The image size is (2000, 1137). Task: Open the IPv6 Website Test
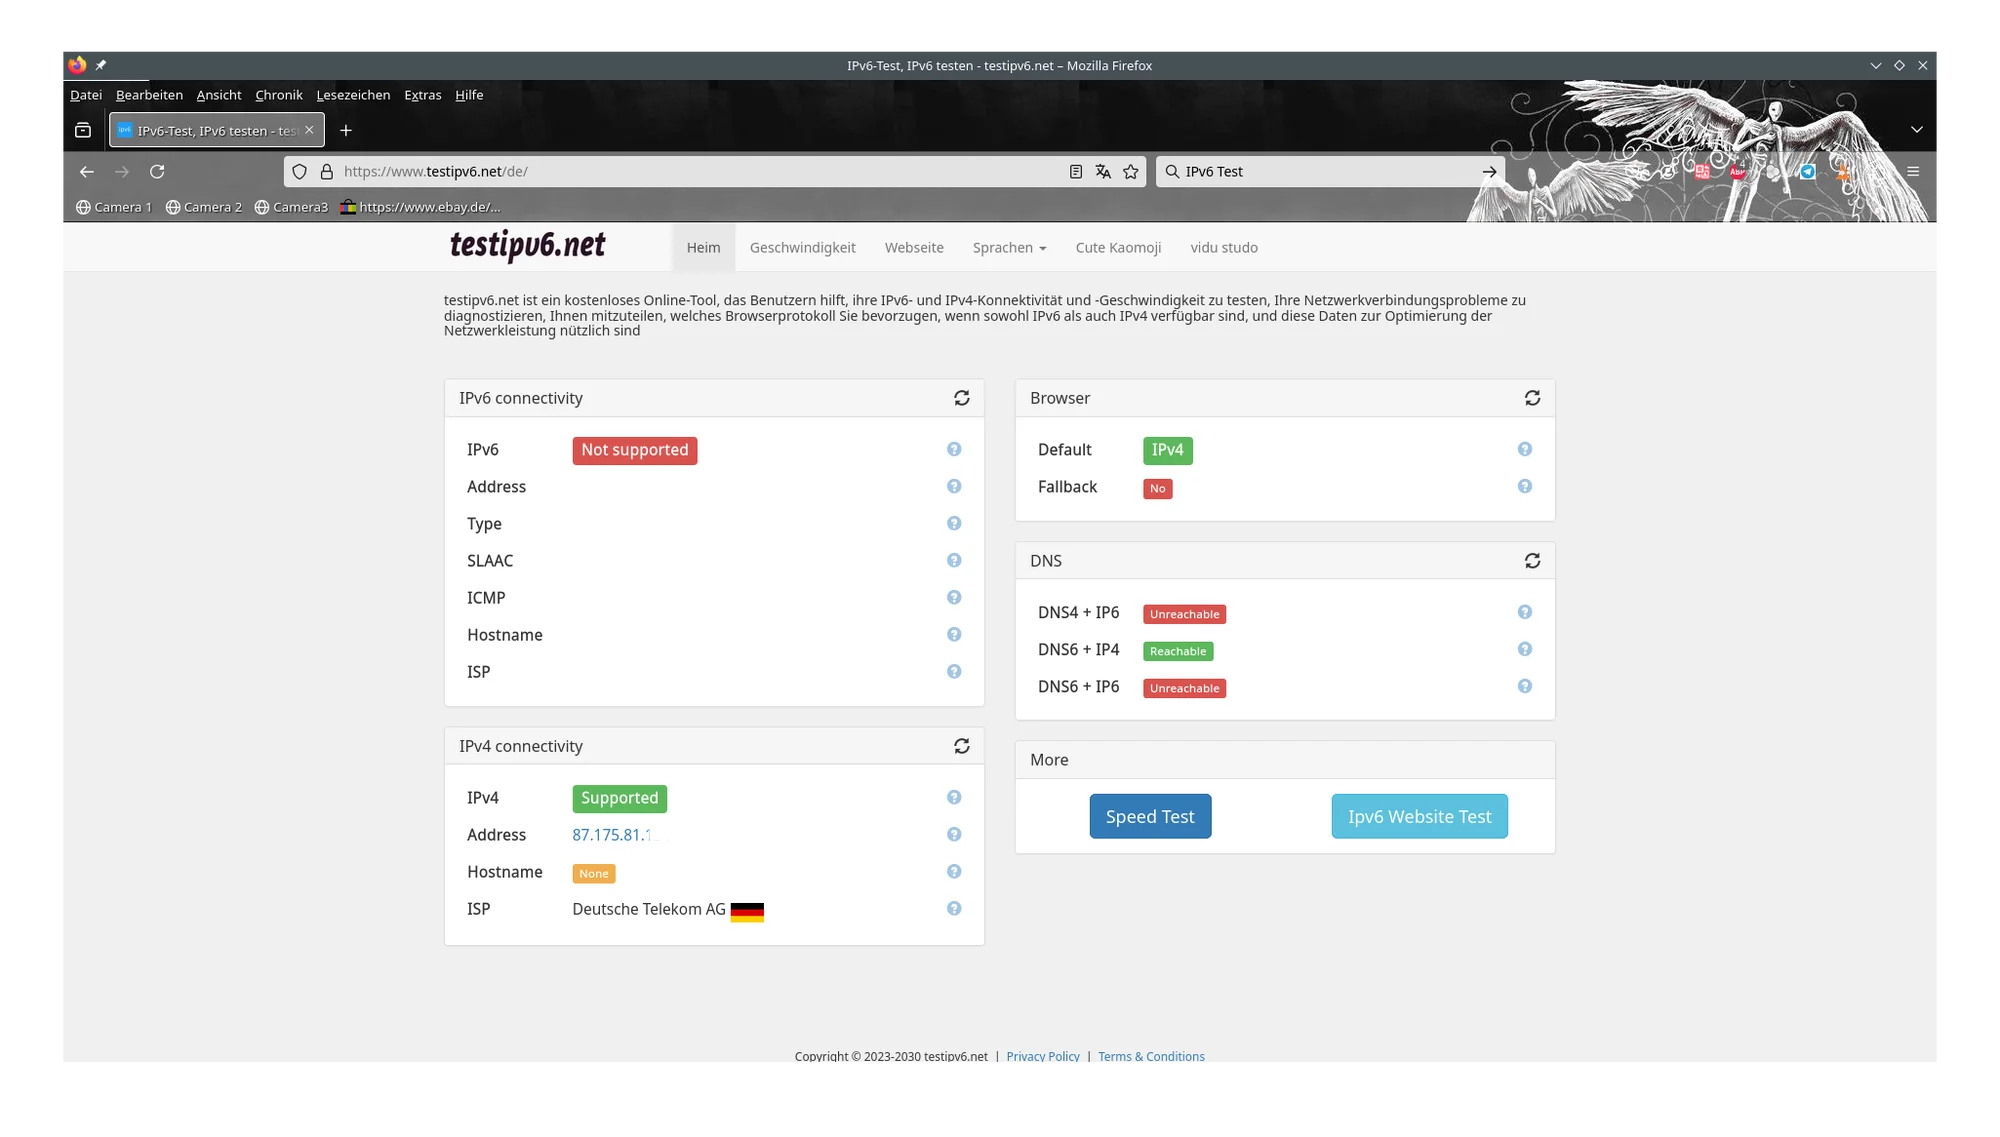point(1419,816)
